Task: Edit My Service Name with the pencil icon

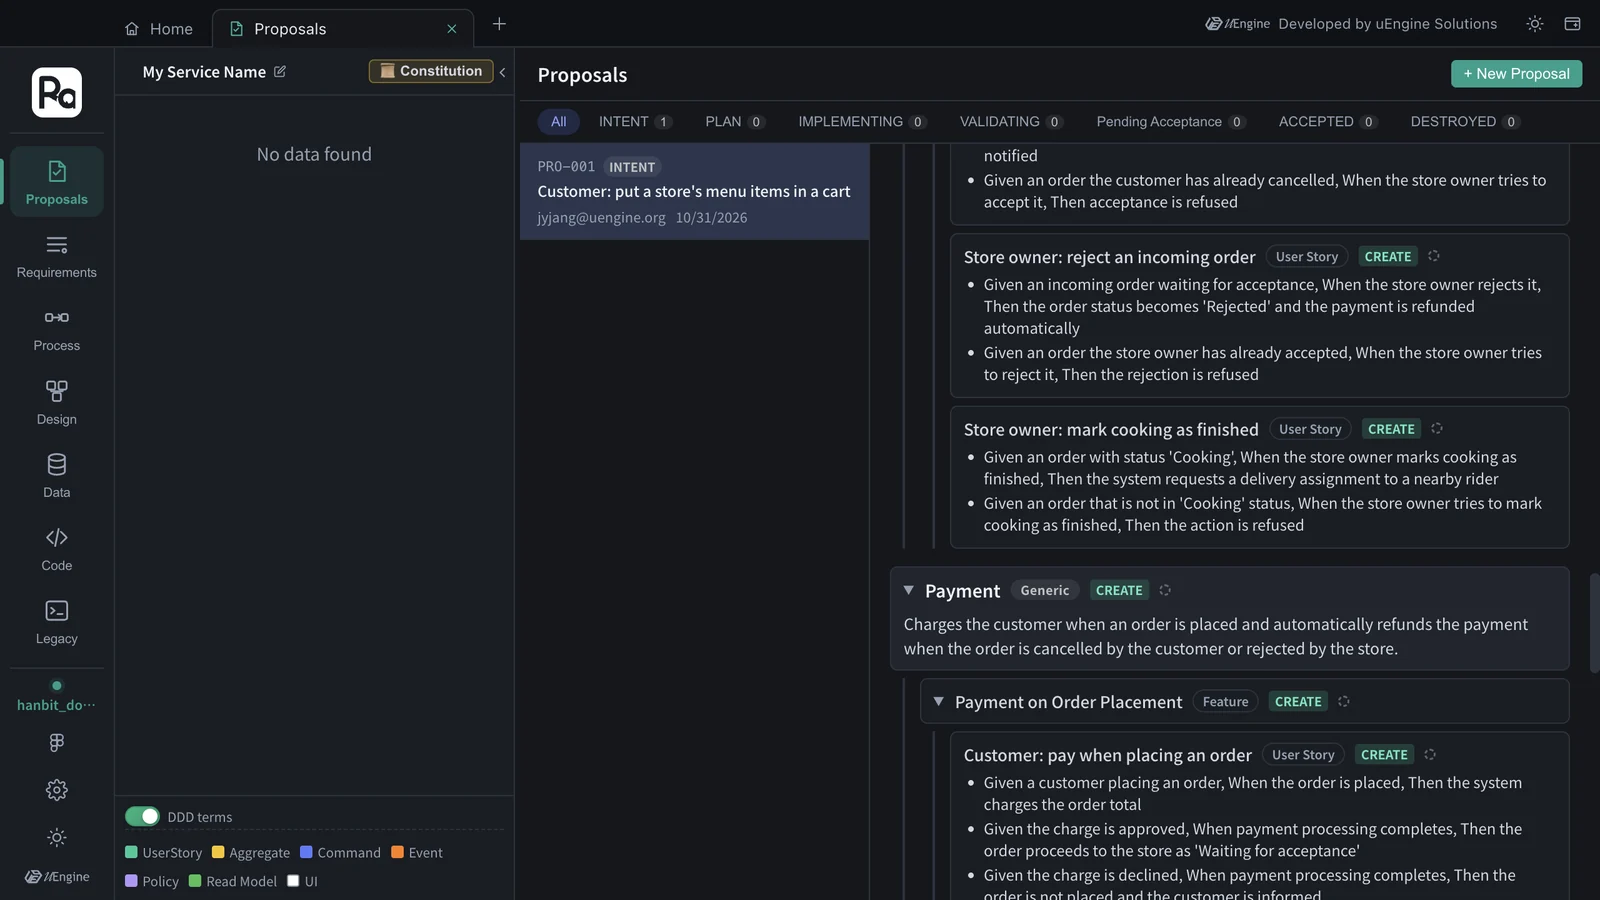Action: click(x=280, y=72)
